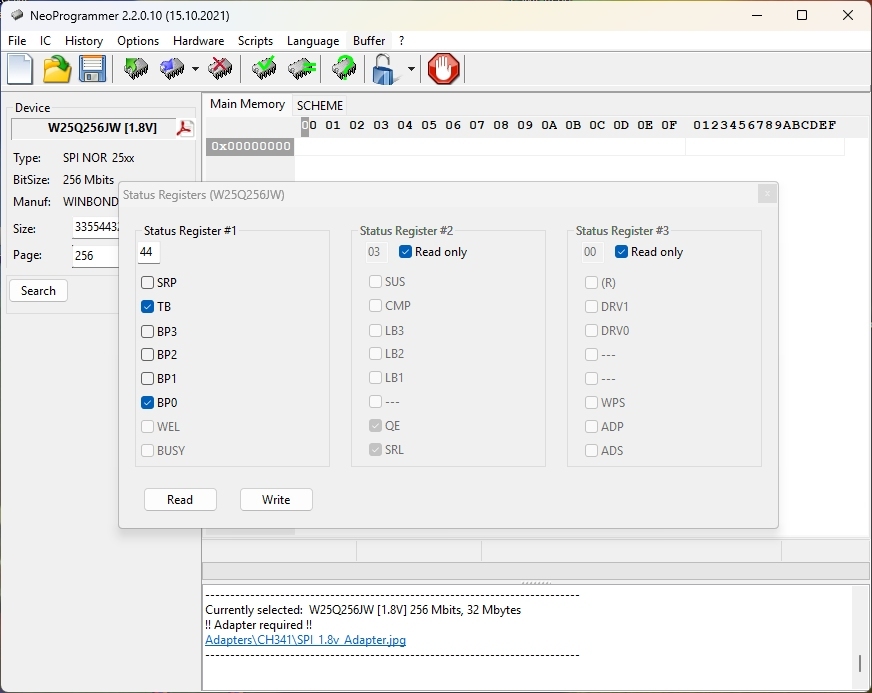872x693 pixels.
Task: Click the DRV1 checkbox in Register #3
Action: coord(591,306)
